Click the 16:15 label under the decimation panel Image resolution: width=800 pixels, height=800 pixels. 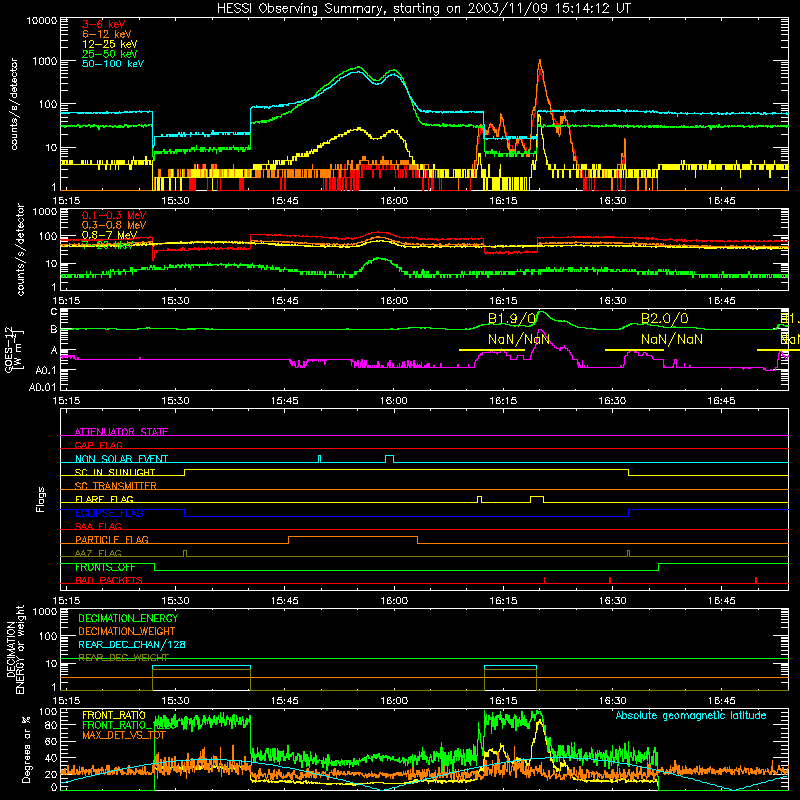point(503,701)
